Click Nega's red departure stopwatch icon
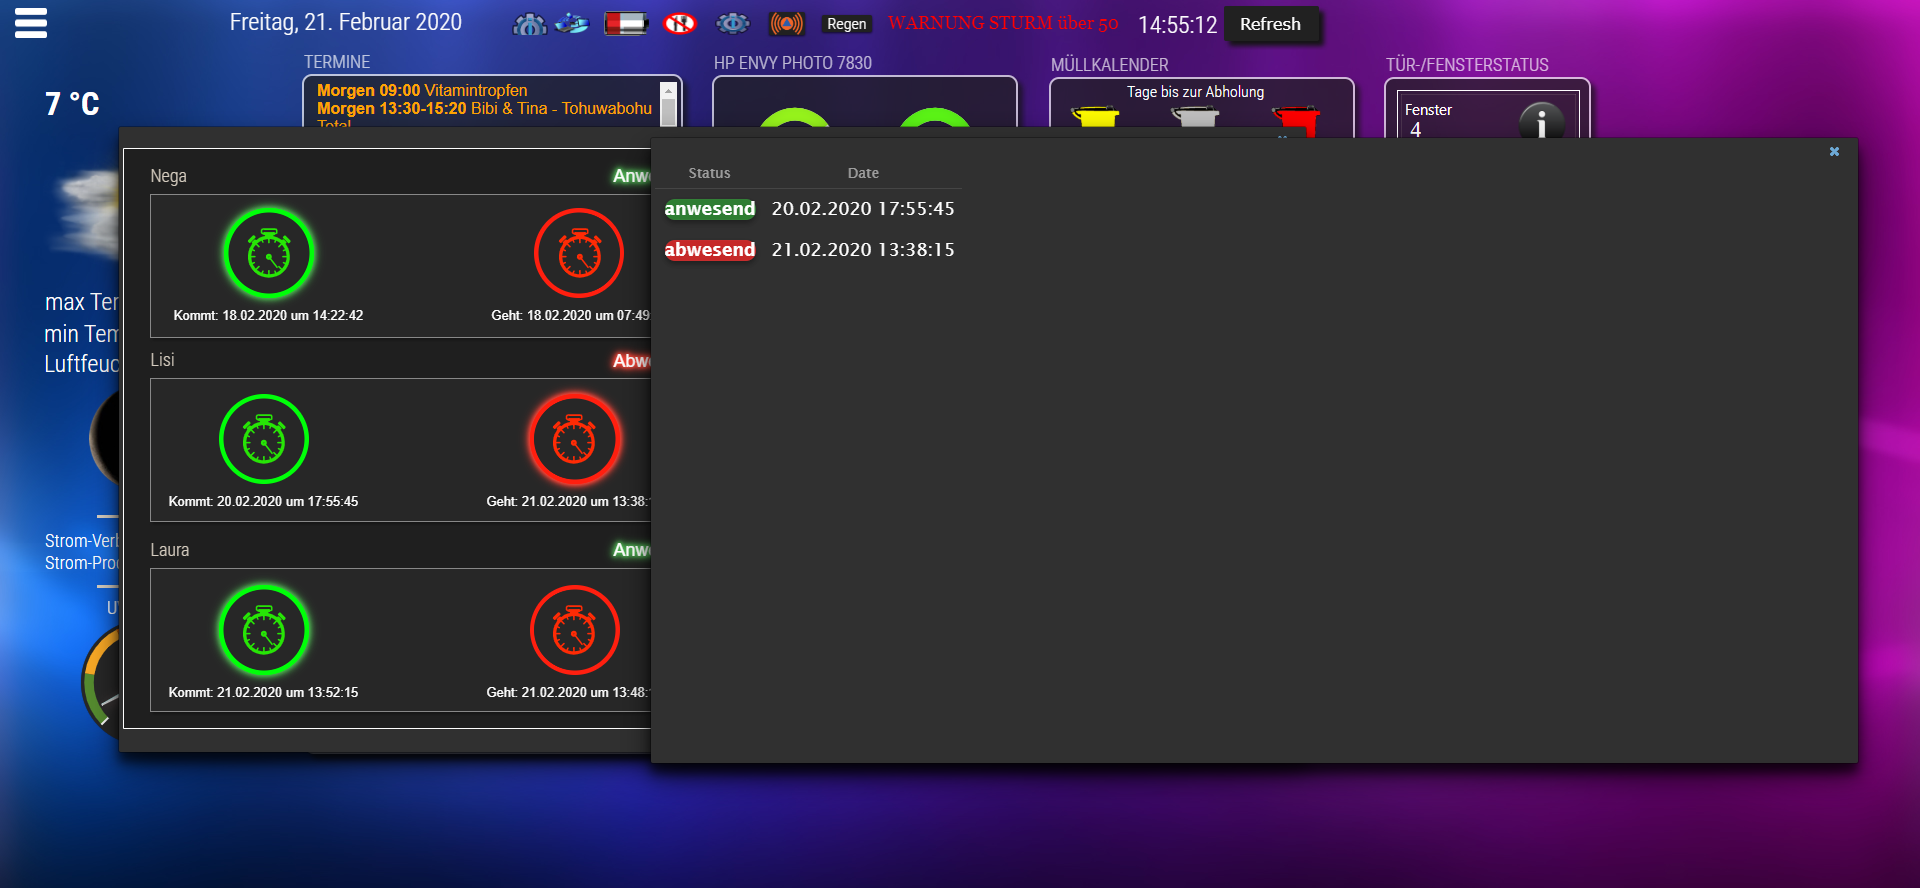The image size is (1920, 888). tap(579, 254)
